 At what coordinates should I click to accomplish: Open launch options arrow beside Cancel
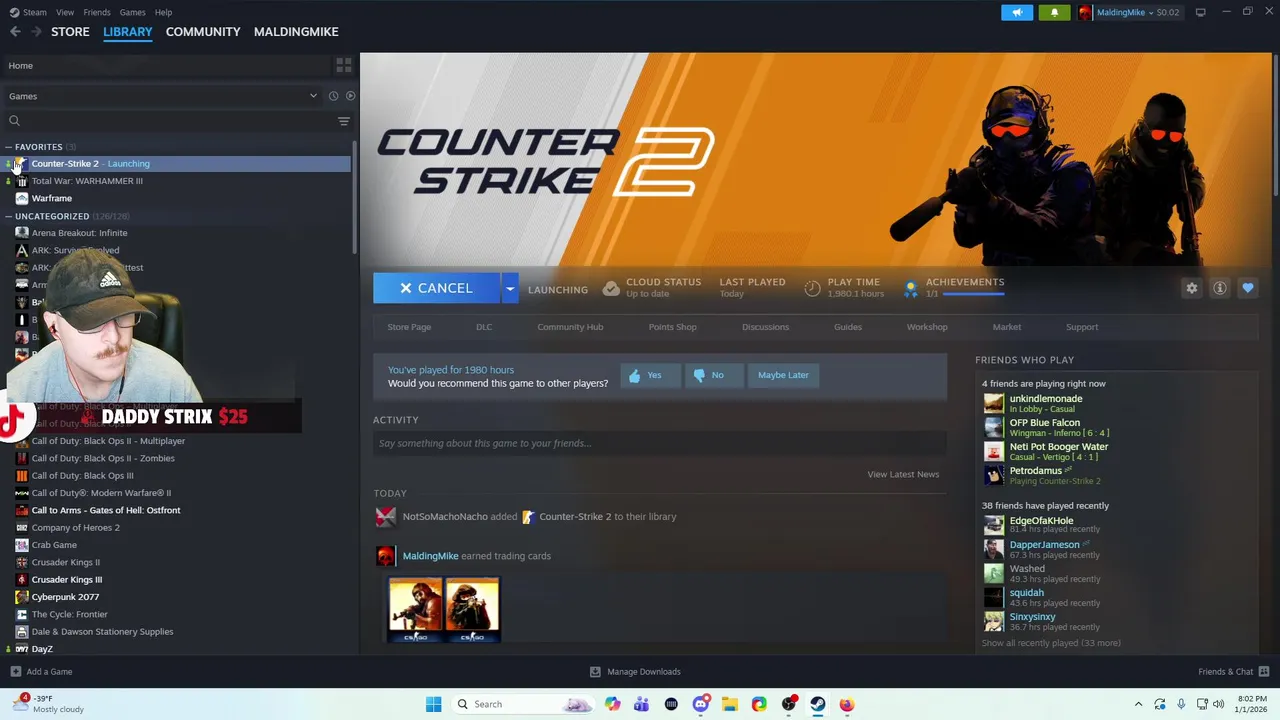[x=510, y=288]
